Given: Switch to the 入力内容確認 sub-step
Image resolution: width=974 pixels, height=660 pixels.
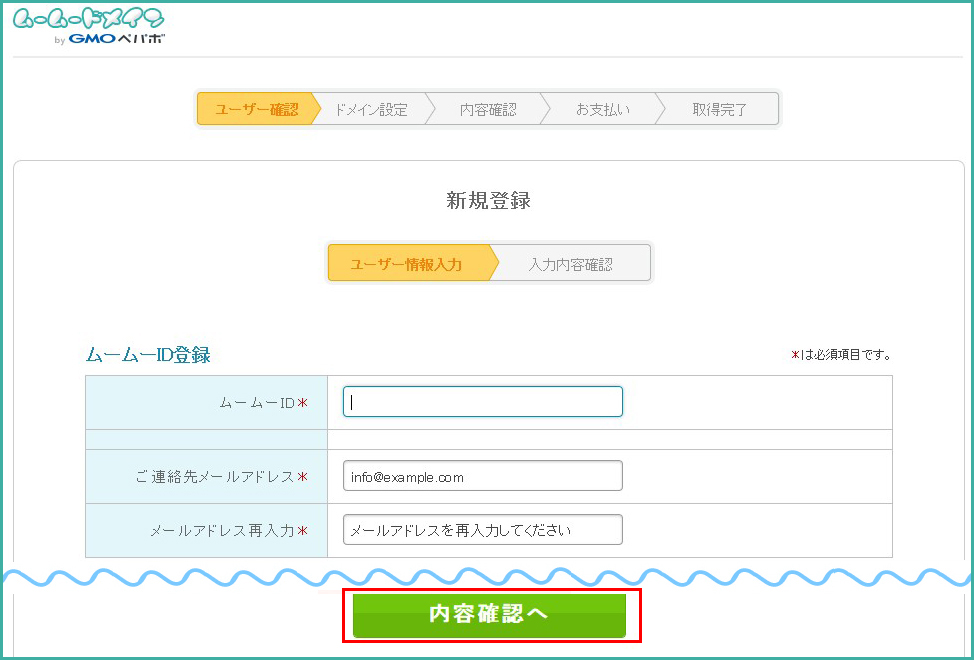Looking at the screenshot, I should 571,265.
